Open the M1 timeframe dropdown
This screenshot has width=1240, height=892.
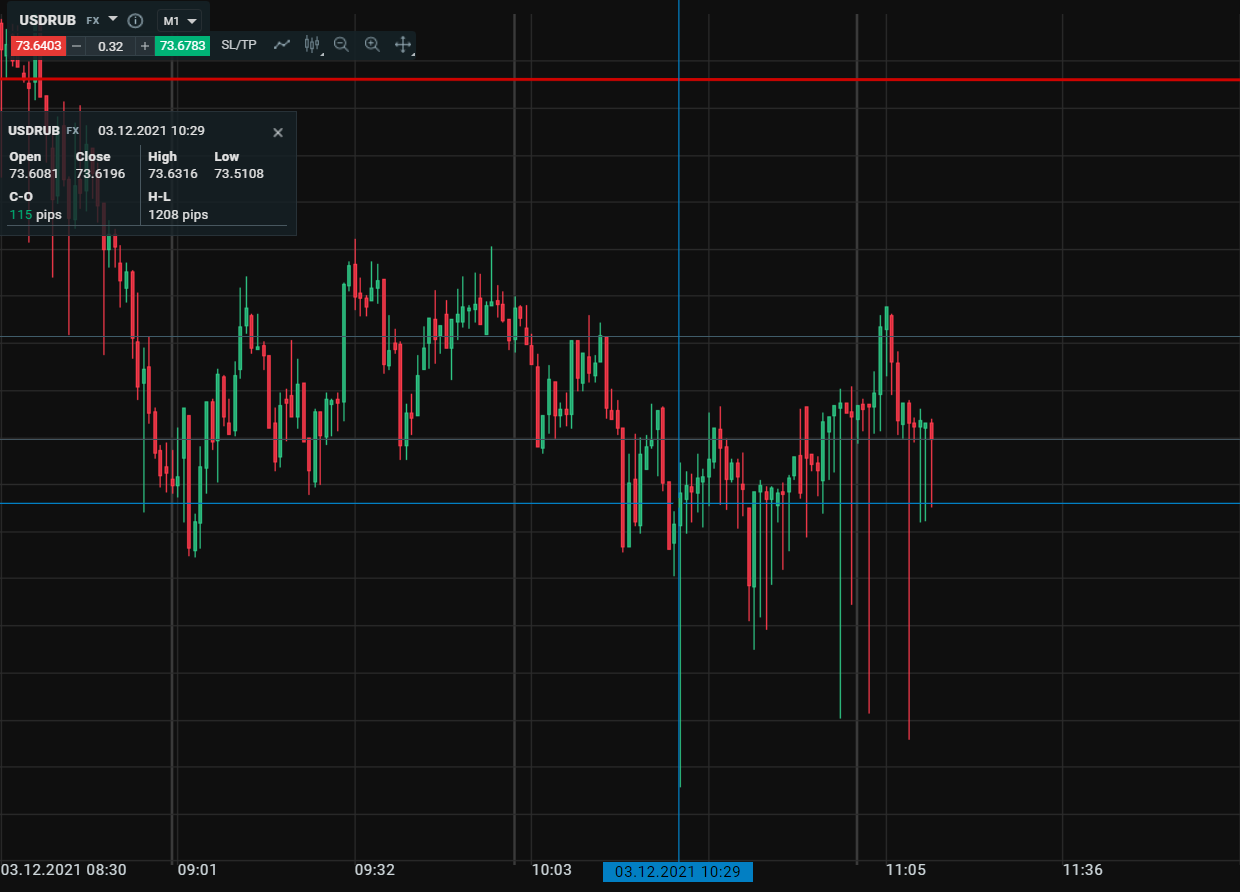[179, 20]
